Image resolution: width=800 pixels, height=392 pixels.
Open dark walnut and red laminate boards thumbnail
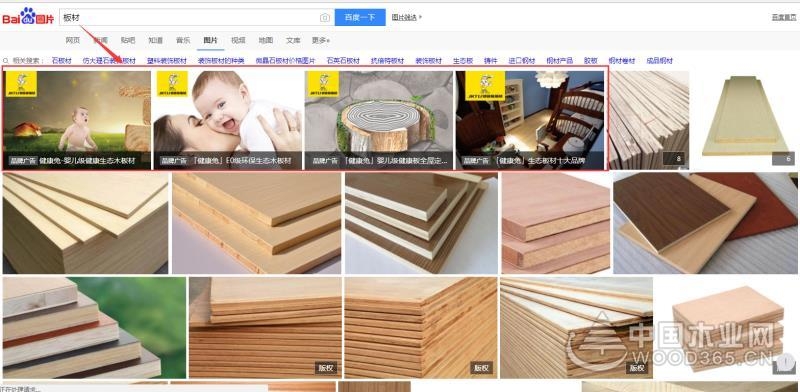coord(705,223)
